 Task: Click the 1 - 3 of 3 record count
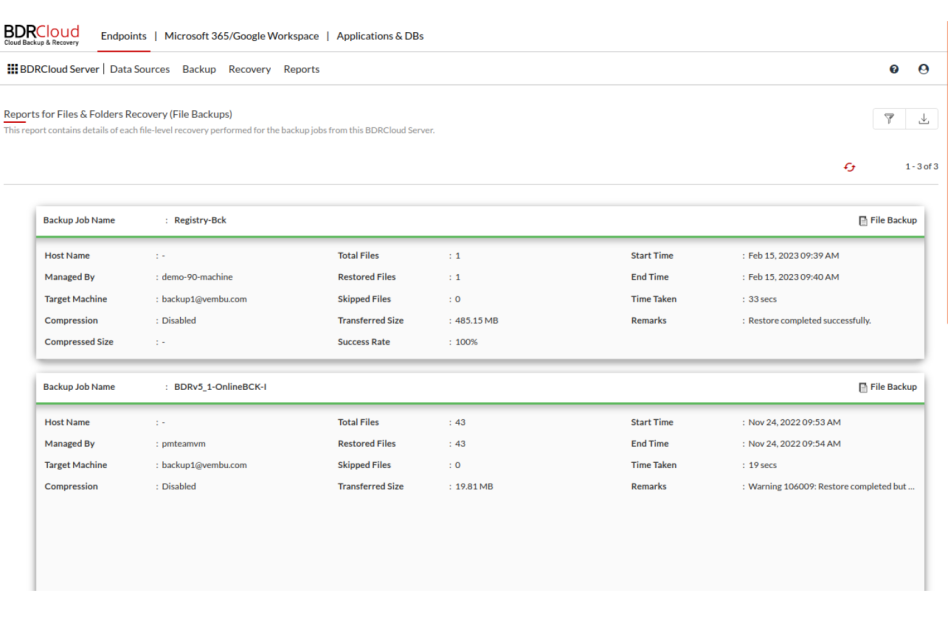921,166
